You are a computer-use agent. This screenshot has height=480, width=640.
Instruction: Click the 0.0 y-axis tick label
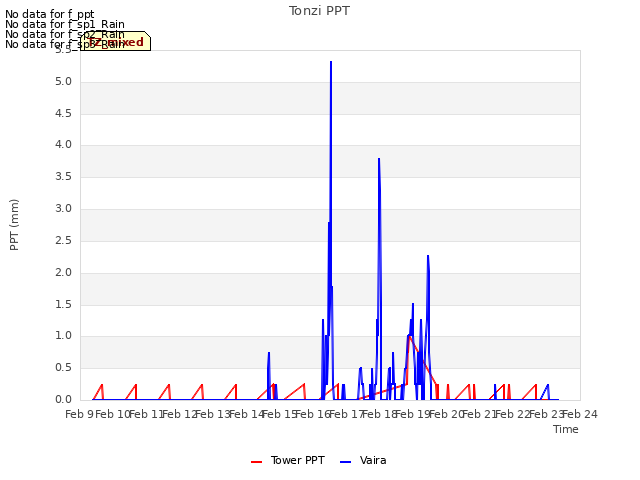63,400
